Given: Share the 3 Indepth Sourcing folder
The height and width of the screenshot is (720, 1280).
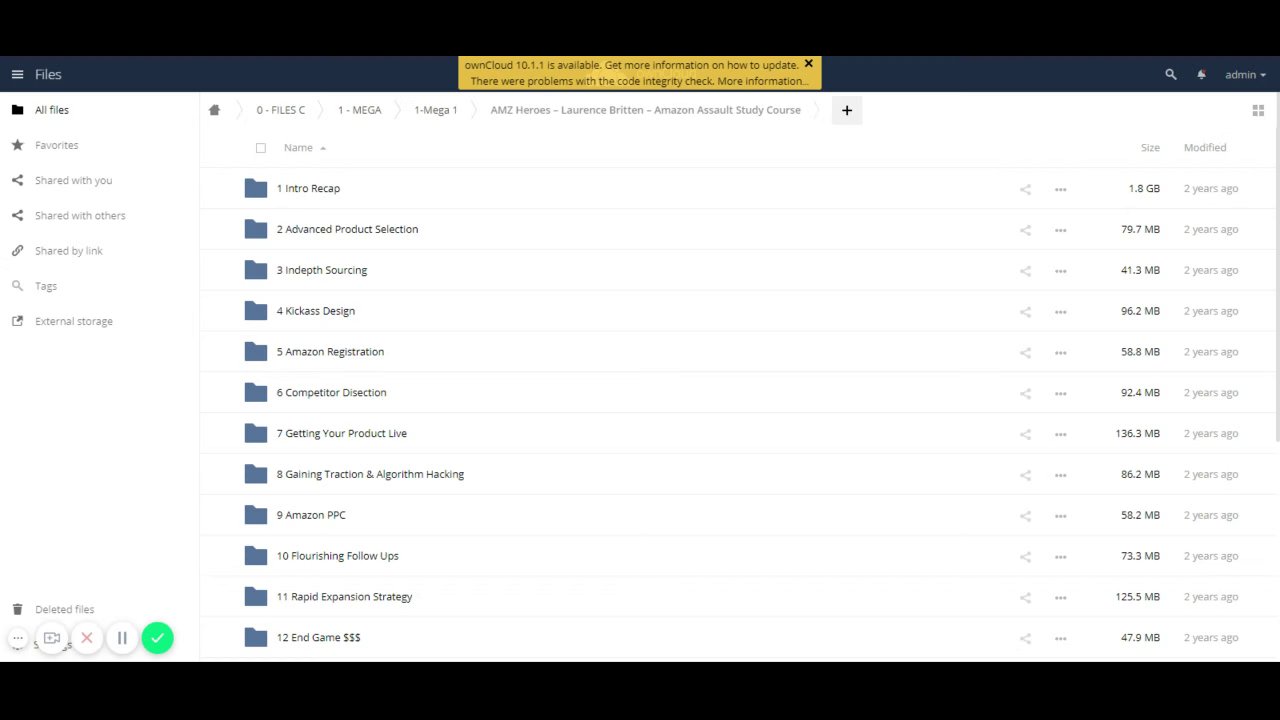Looking at the screenshot, I should click(1025, 271).
